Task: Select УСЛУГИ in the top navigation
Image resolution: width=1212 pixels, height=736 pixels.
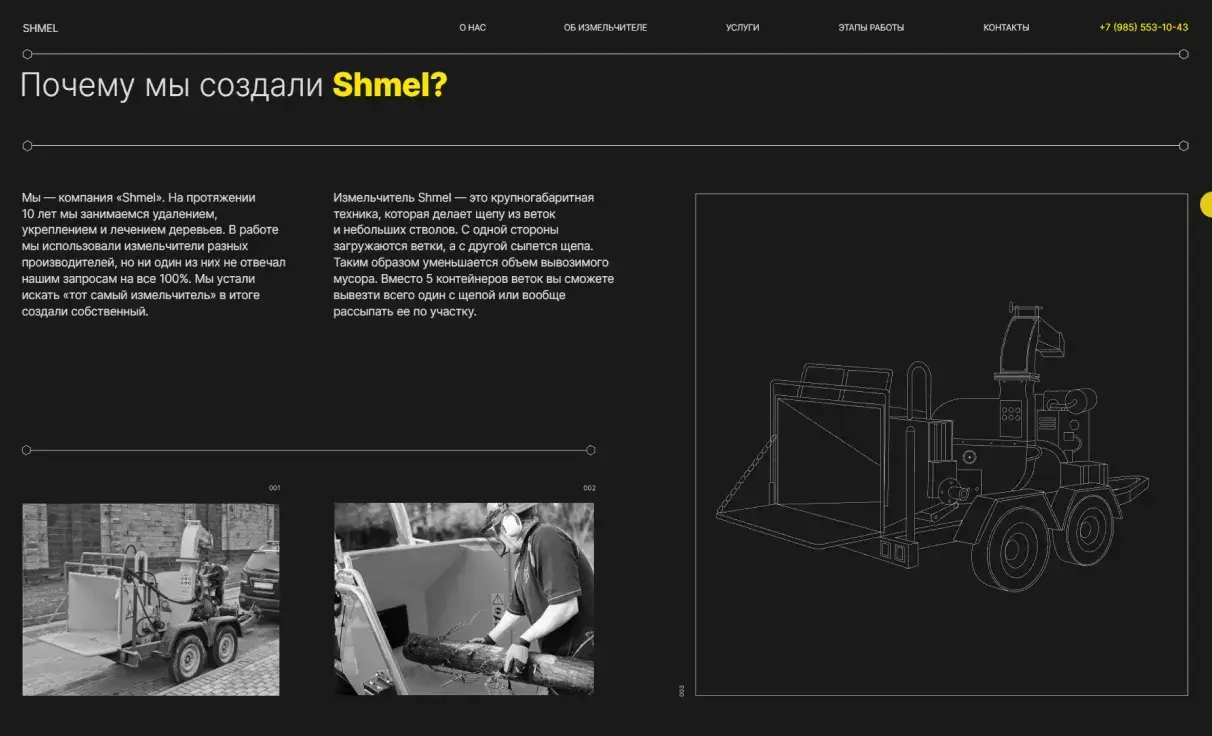Action: pos(742,28)
